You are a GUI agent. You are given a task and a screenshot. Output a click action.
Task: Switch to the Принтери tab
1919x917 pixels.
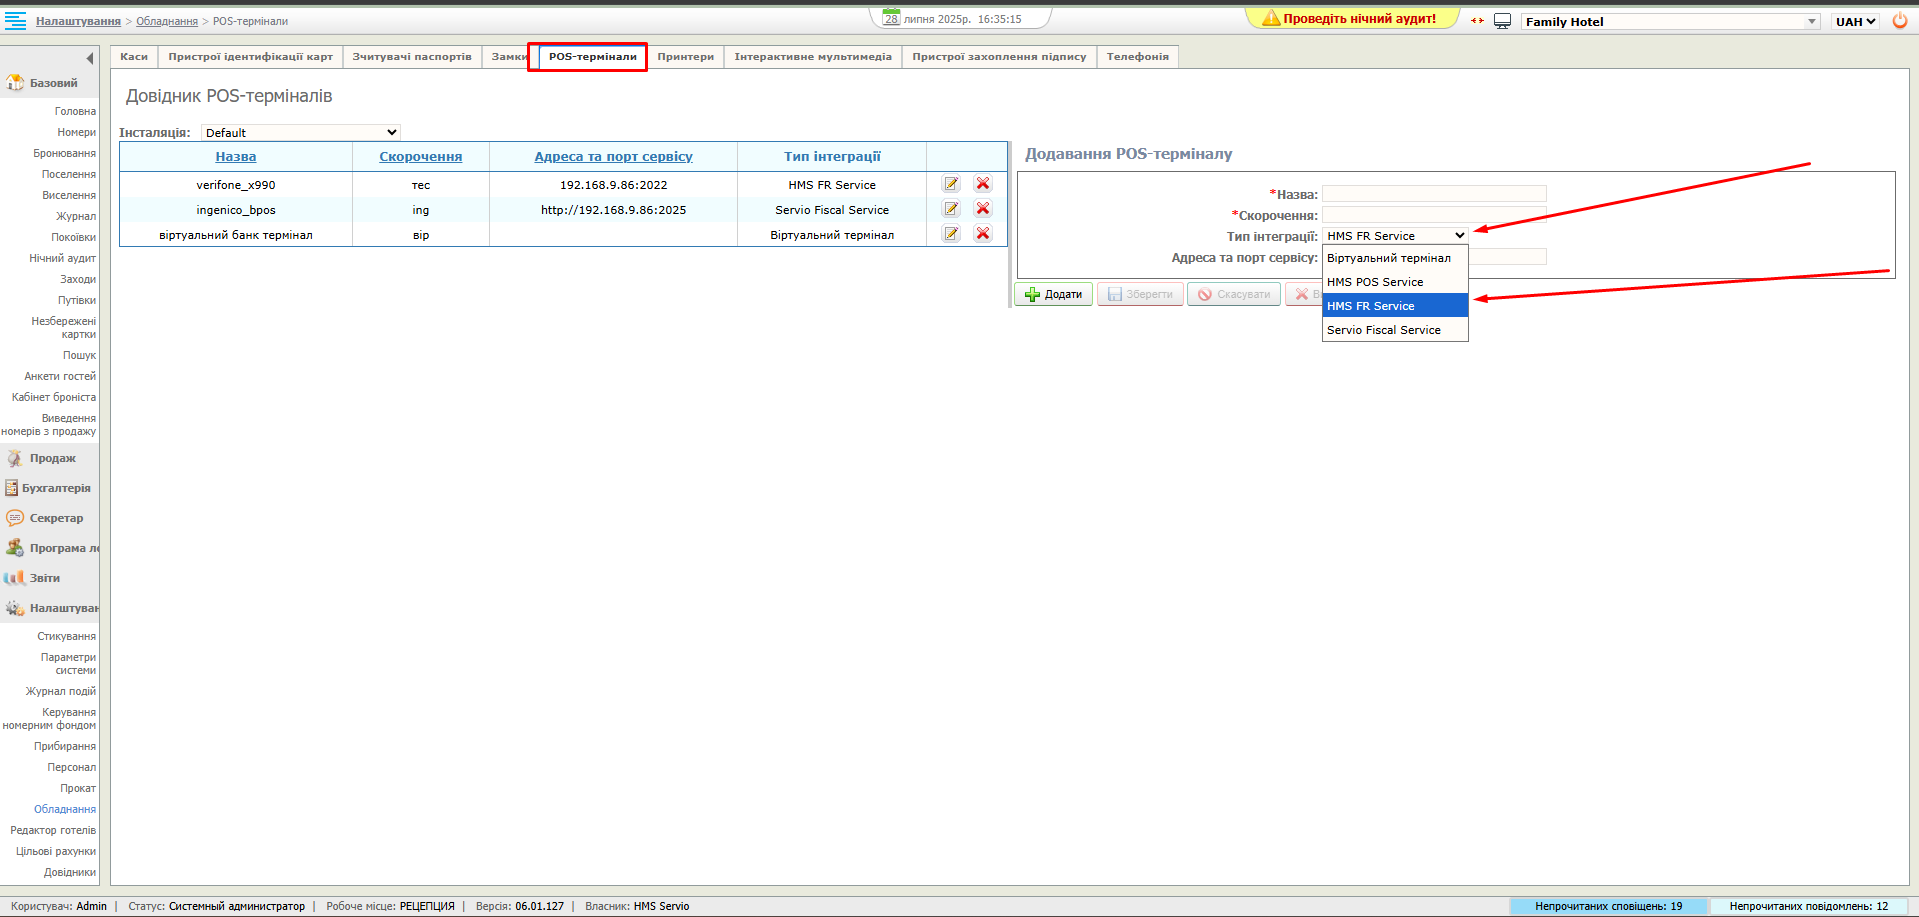685,57
